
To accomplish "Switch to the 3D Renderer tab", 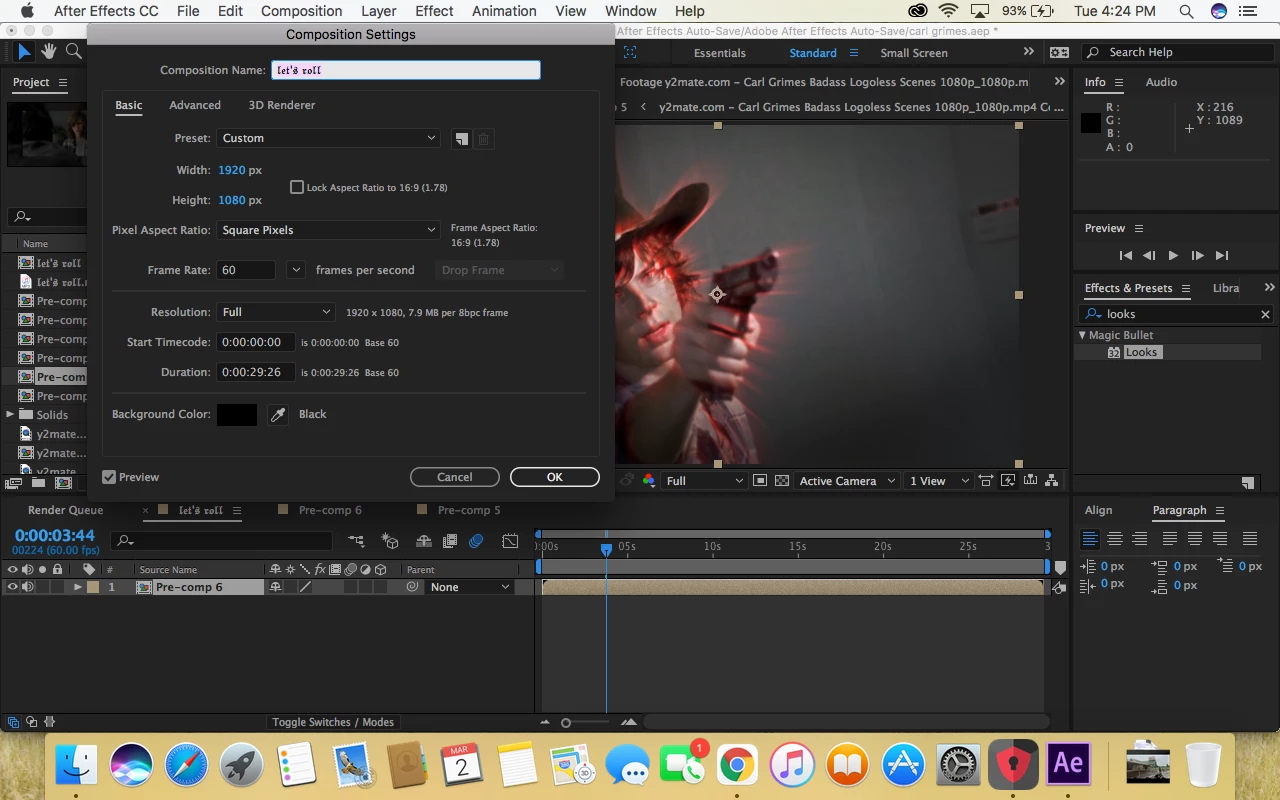I will pyautogui.click(x=282, y=105).
